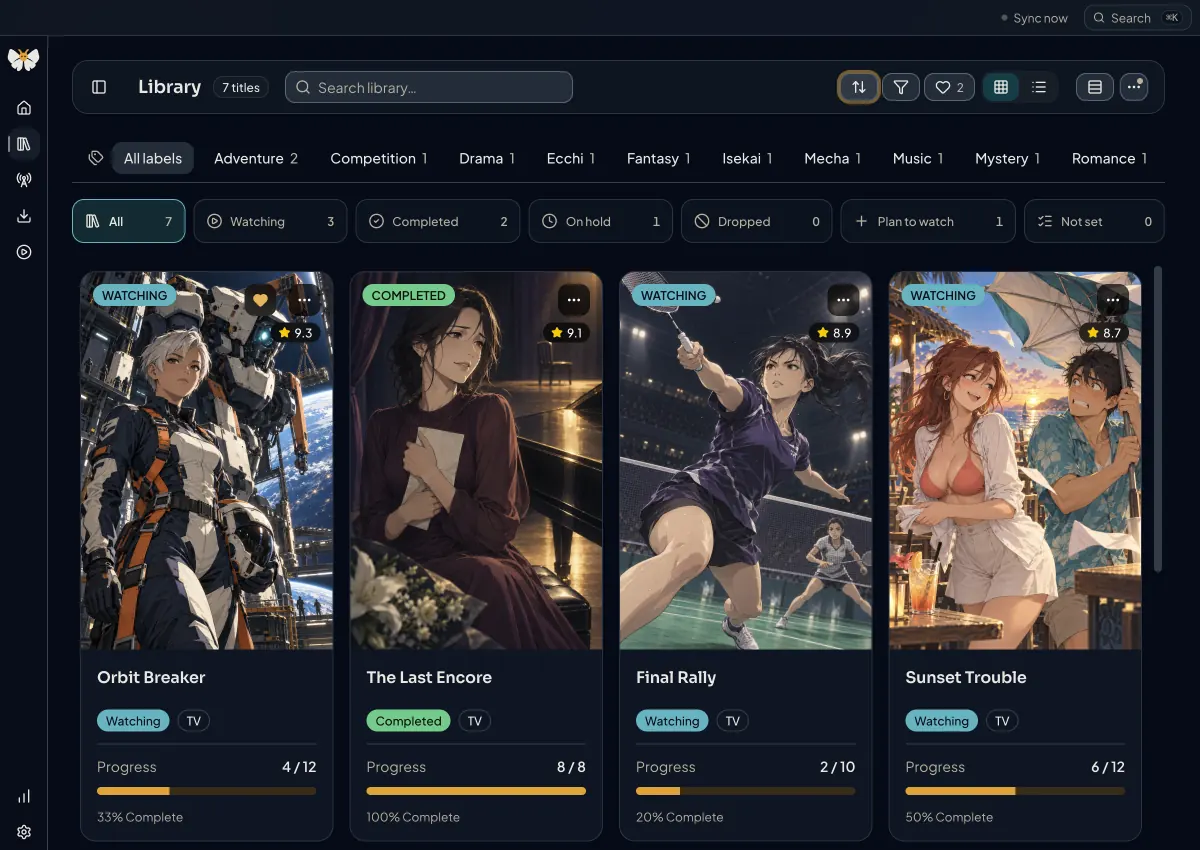The width and height of the screenshot is (1200, 850).
Task: Show Completed status titles
Action: click(x=438, y=221)
